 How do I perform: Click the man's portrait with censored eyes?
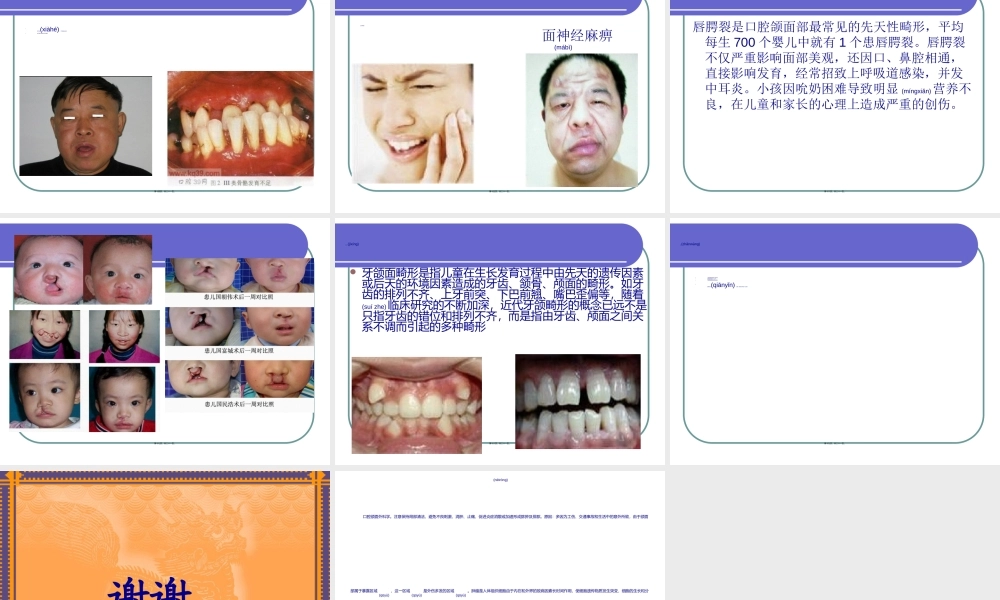click(85, 126)
